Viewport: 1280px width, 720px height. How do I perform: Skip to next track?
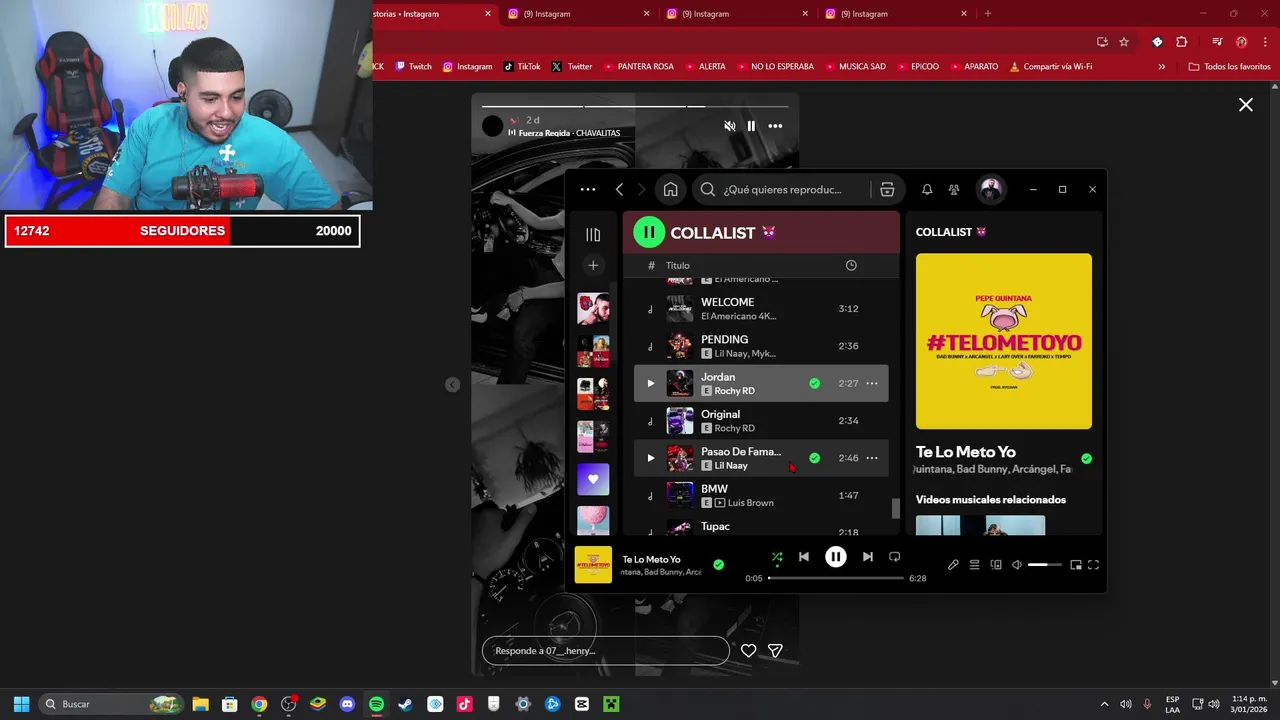click(867, 557)
